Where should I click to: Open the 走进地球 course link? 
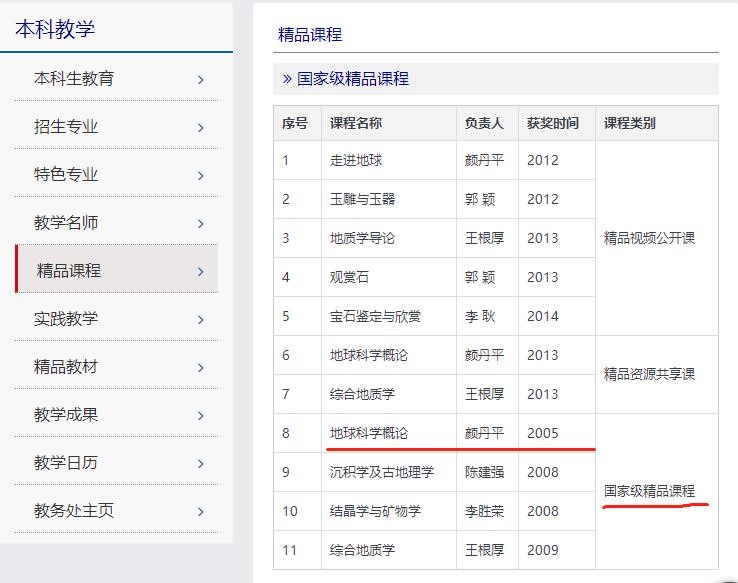pyautogui.click(x=356, y=160)
